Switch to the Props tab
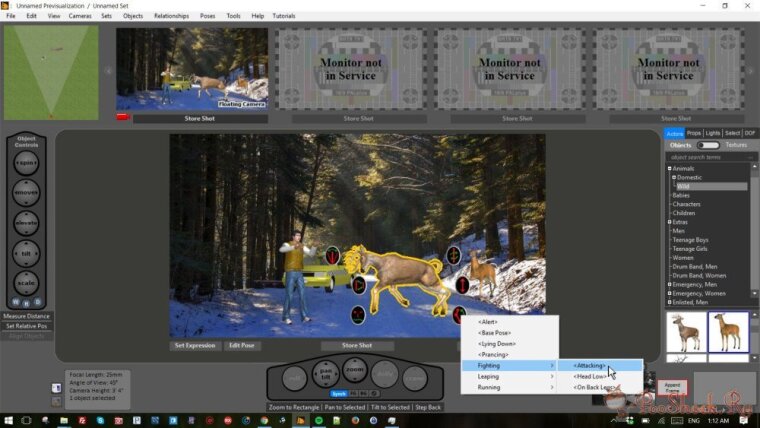760x428 pixels. (693, 133)
